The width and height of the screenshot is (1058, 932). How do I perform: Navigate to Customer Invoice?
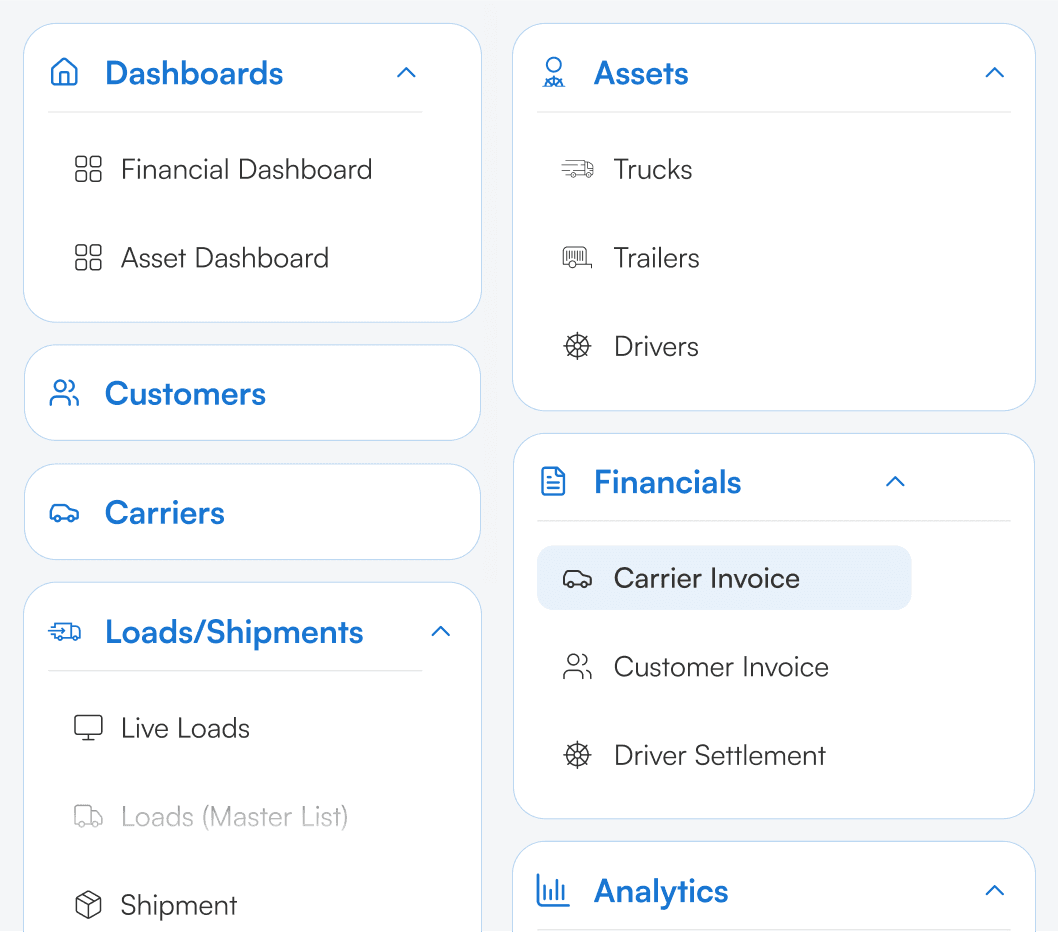click(721, 667)
